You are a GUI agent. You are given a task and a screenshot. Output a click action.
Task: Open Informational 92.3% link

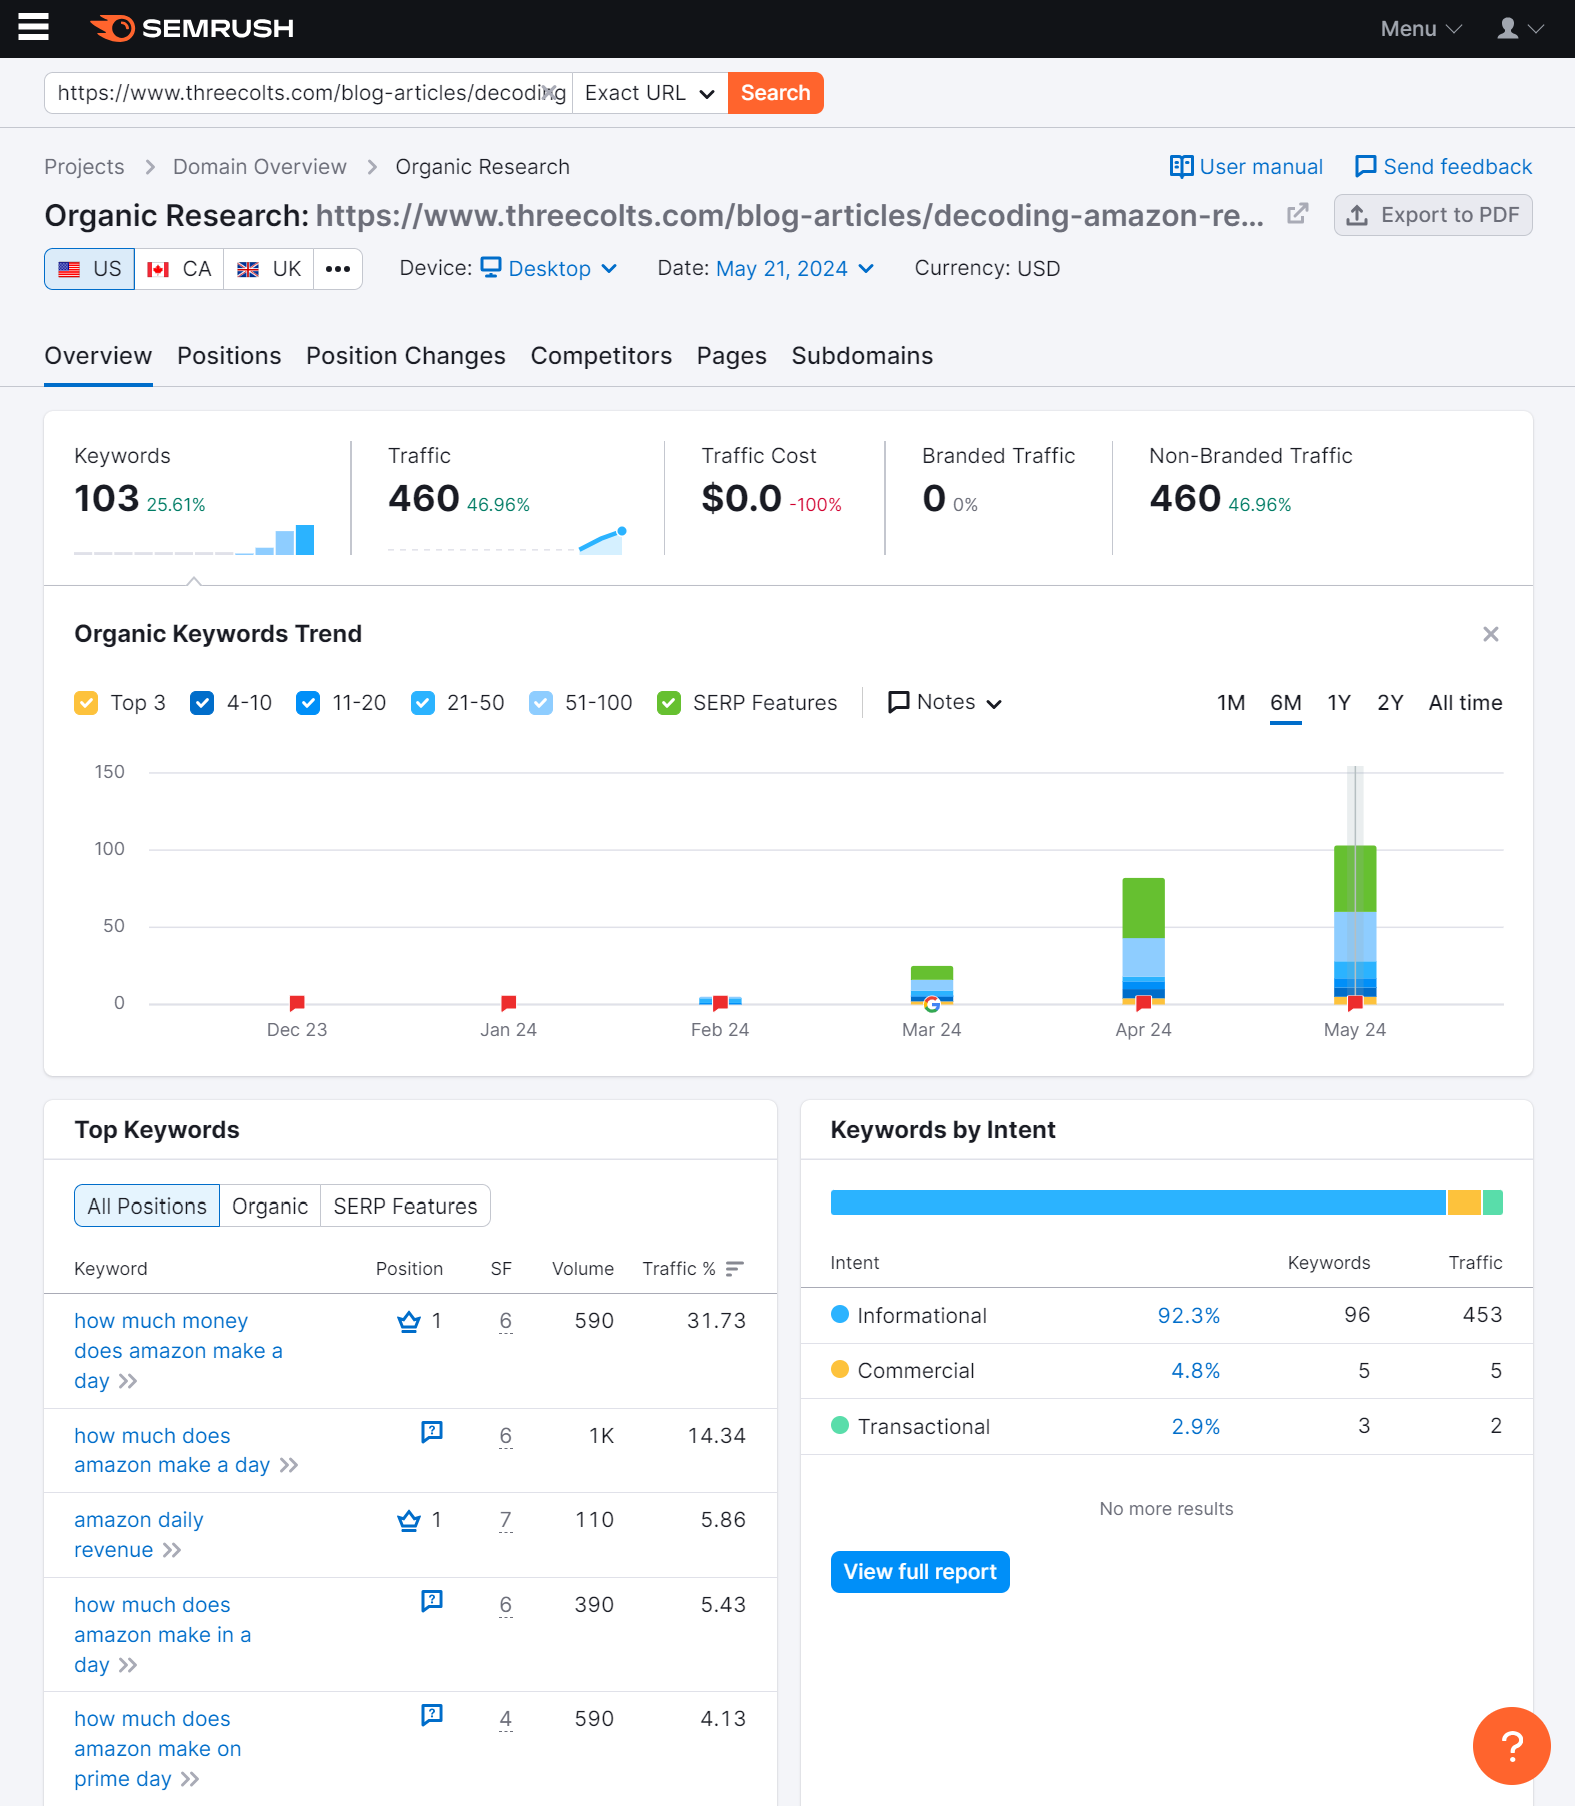coord(1189,1316)
